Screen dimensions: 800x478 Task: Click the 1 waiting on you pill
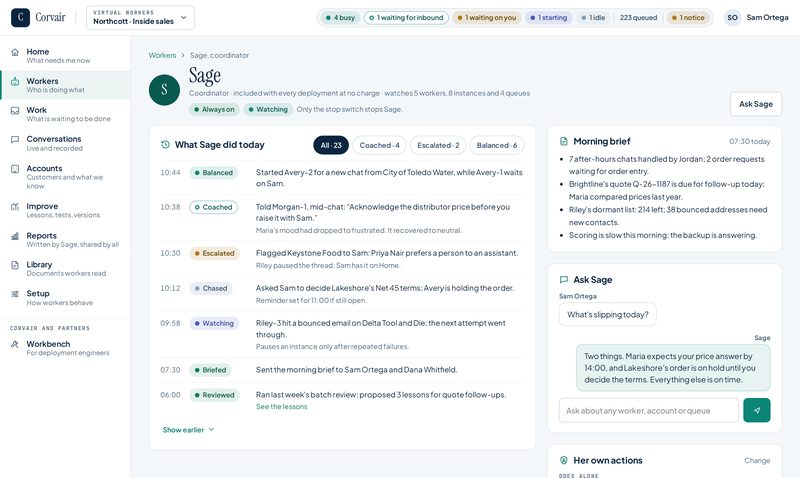click(487, 17)
